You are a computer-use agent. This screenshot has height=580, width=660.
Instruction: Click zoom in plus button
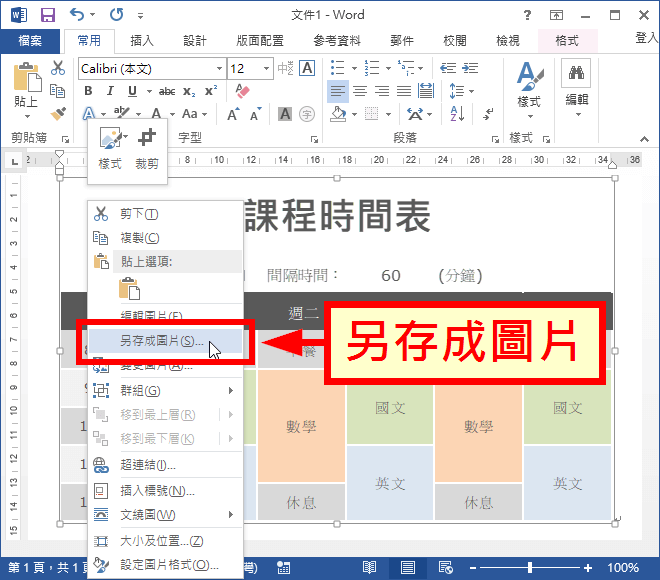[588, 568]
